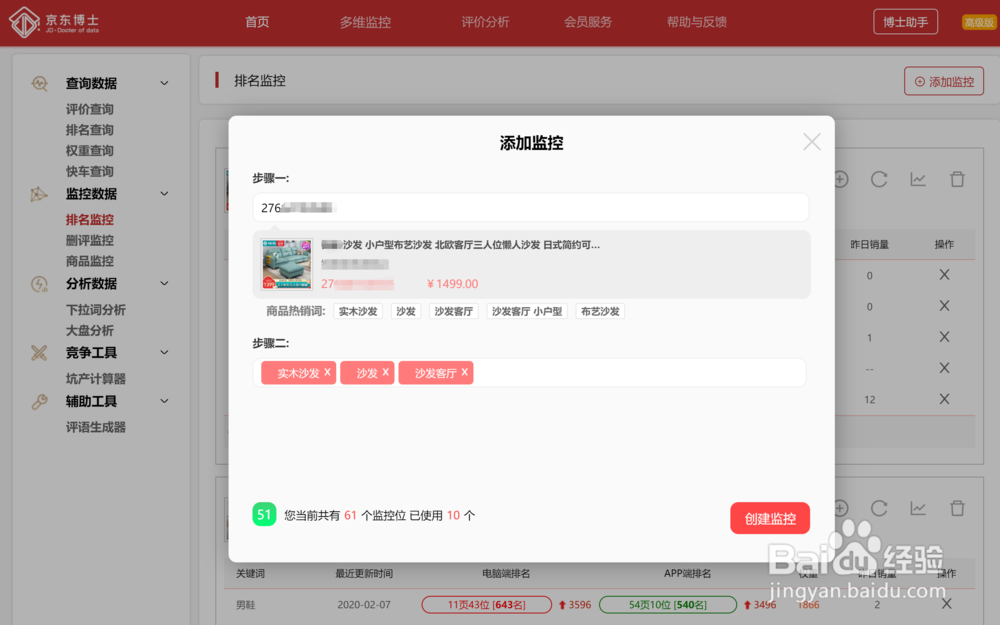1000x625 pixels.
Task: Click the 博士助手 button in the top bar
Action: pyautogui.click(x=905, y=21)
